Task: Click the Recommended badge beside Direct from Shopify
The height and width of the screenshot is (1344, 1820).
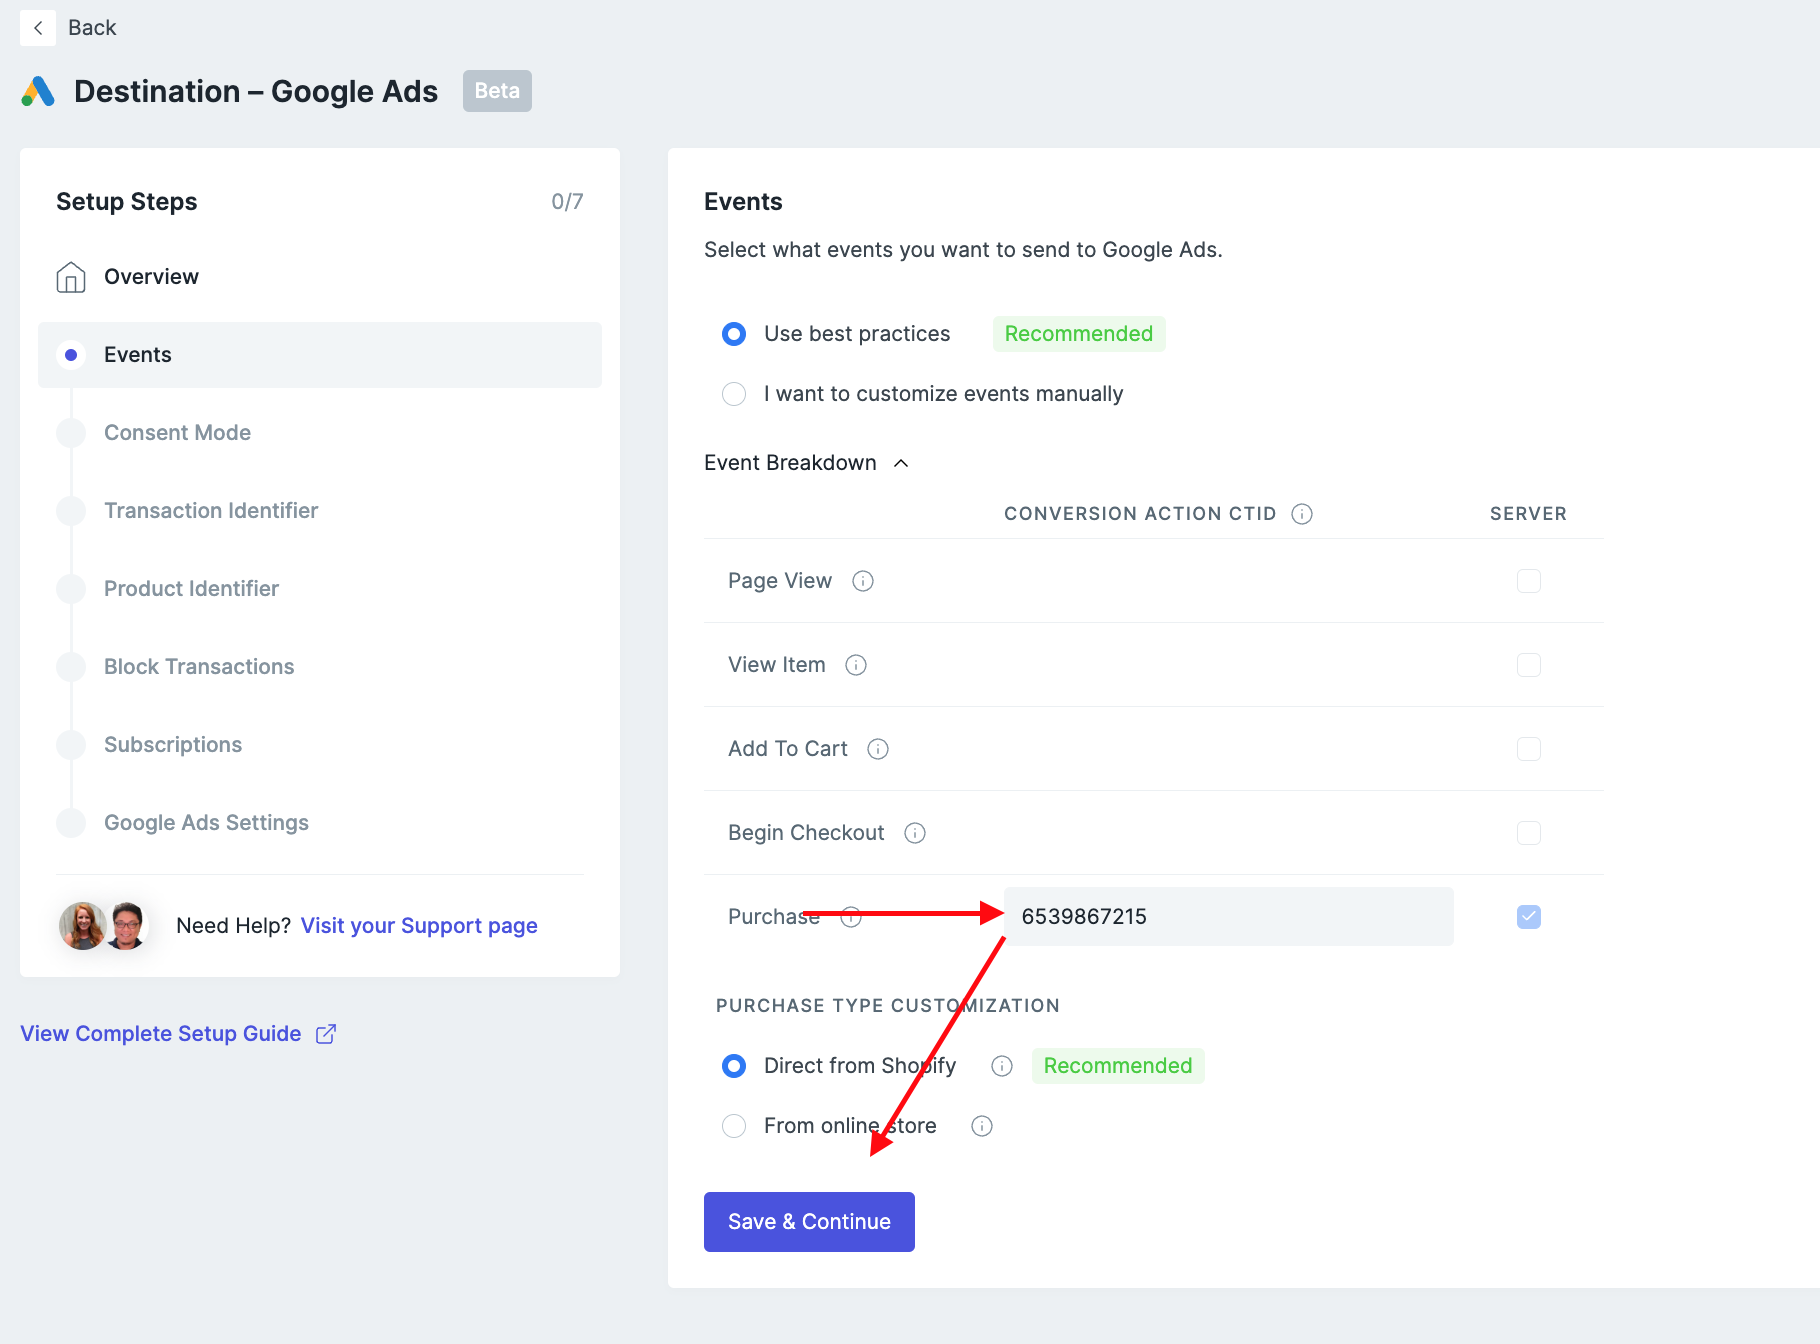Action: (1118, 1066)
